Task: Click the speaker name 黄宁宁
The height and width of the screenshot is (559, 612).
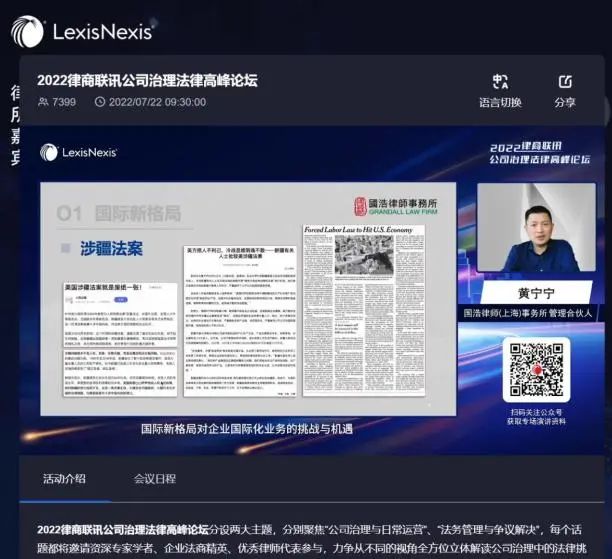Action: coord(536,293)
